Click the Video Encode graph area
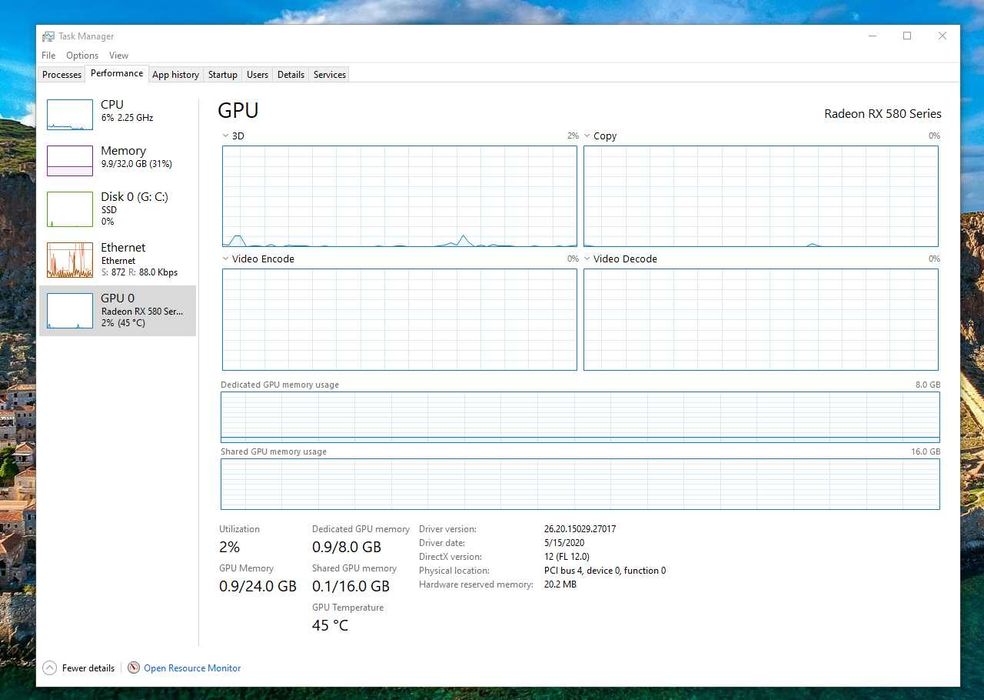This screenshot has width=984, height=700. coord(399,320)
